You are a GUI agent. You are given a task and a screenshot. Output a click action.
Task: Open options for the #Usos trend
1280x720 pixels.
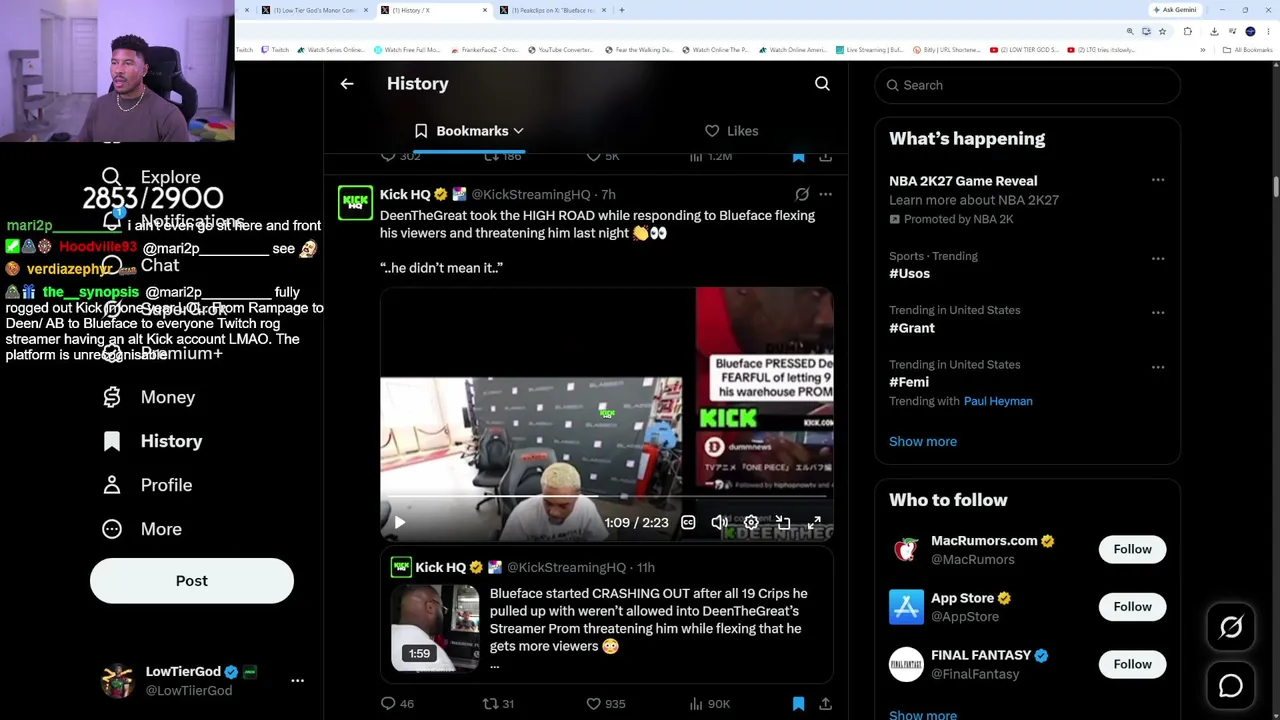[x=1158, y=258]
